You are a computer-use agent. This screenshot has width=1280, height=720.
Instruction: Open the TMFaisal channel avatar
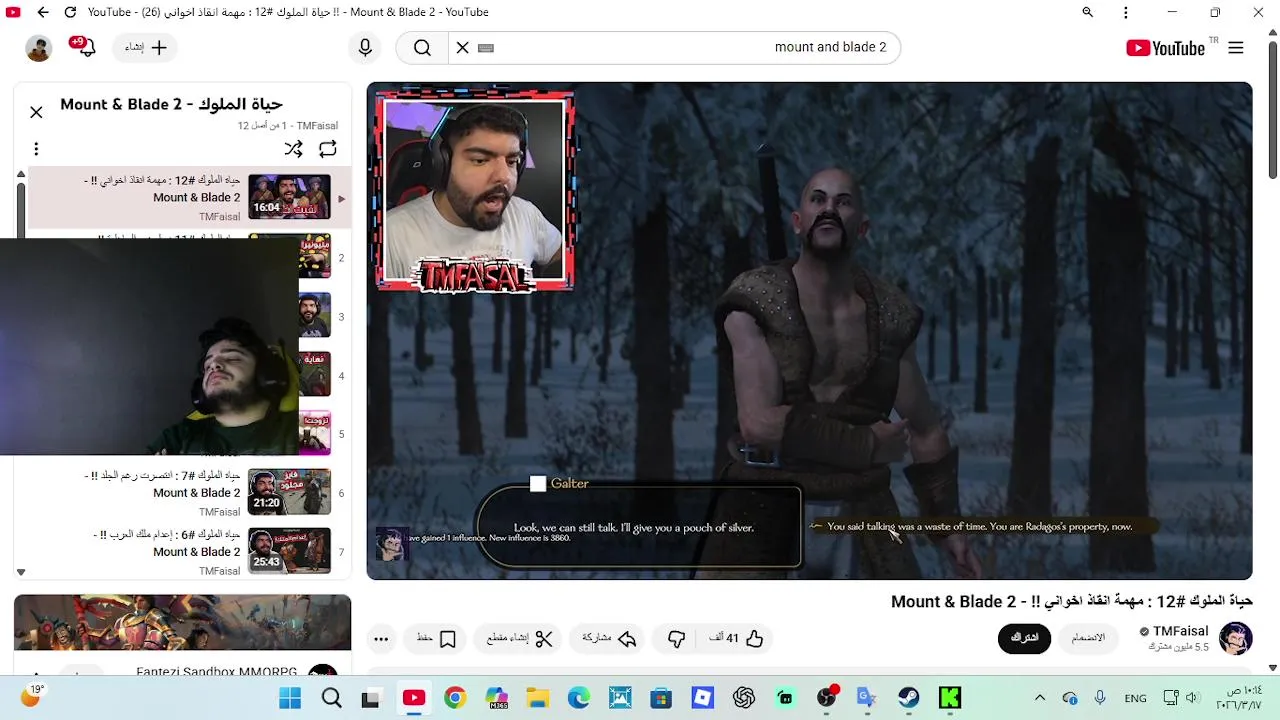click(1236, 638)
